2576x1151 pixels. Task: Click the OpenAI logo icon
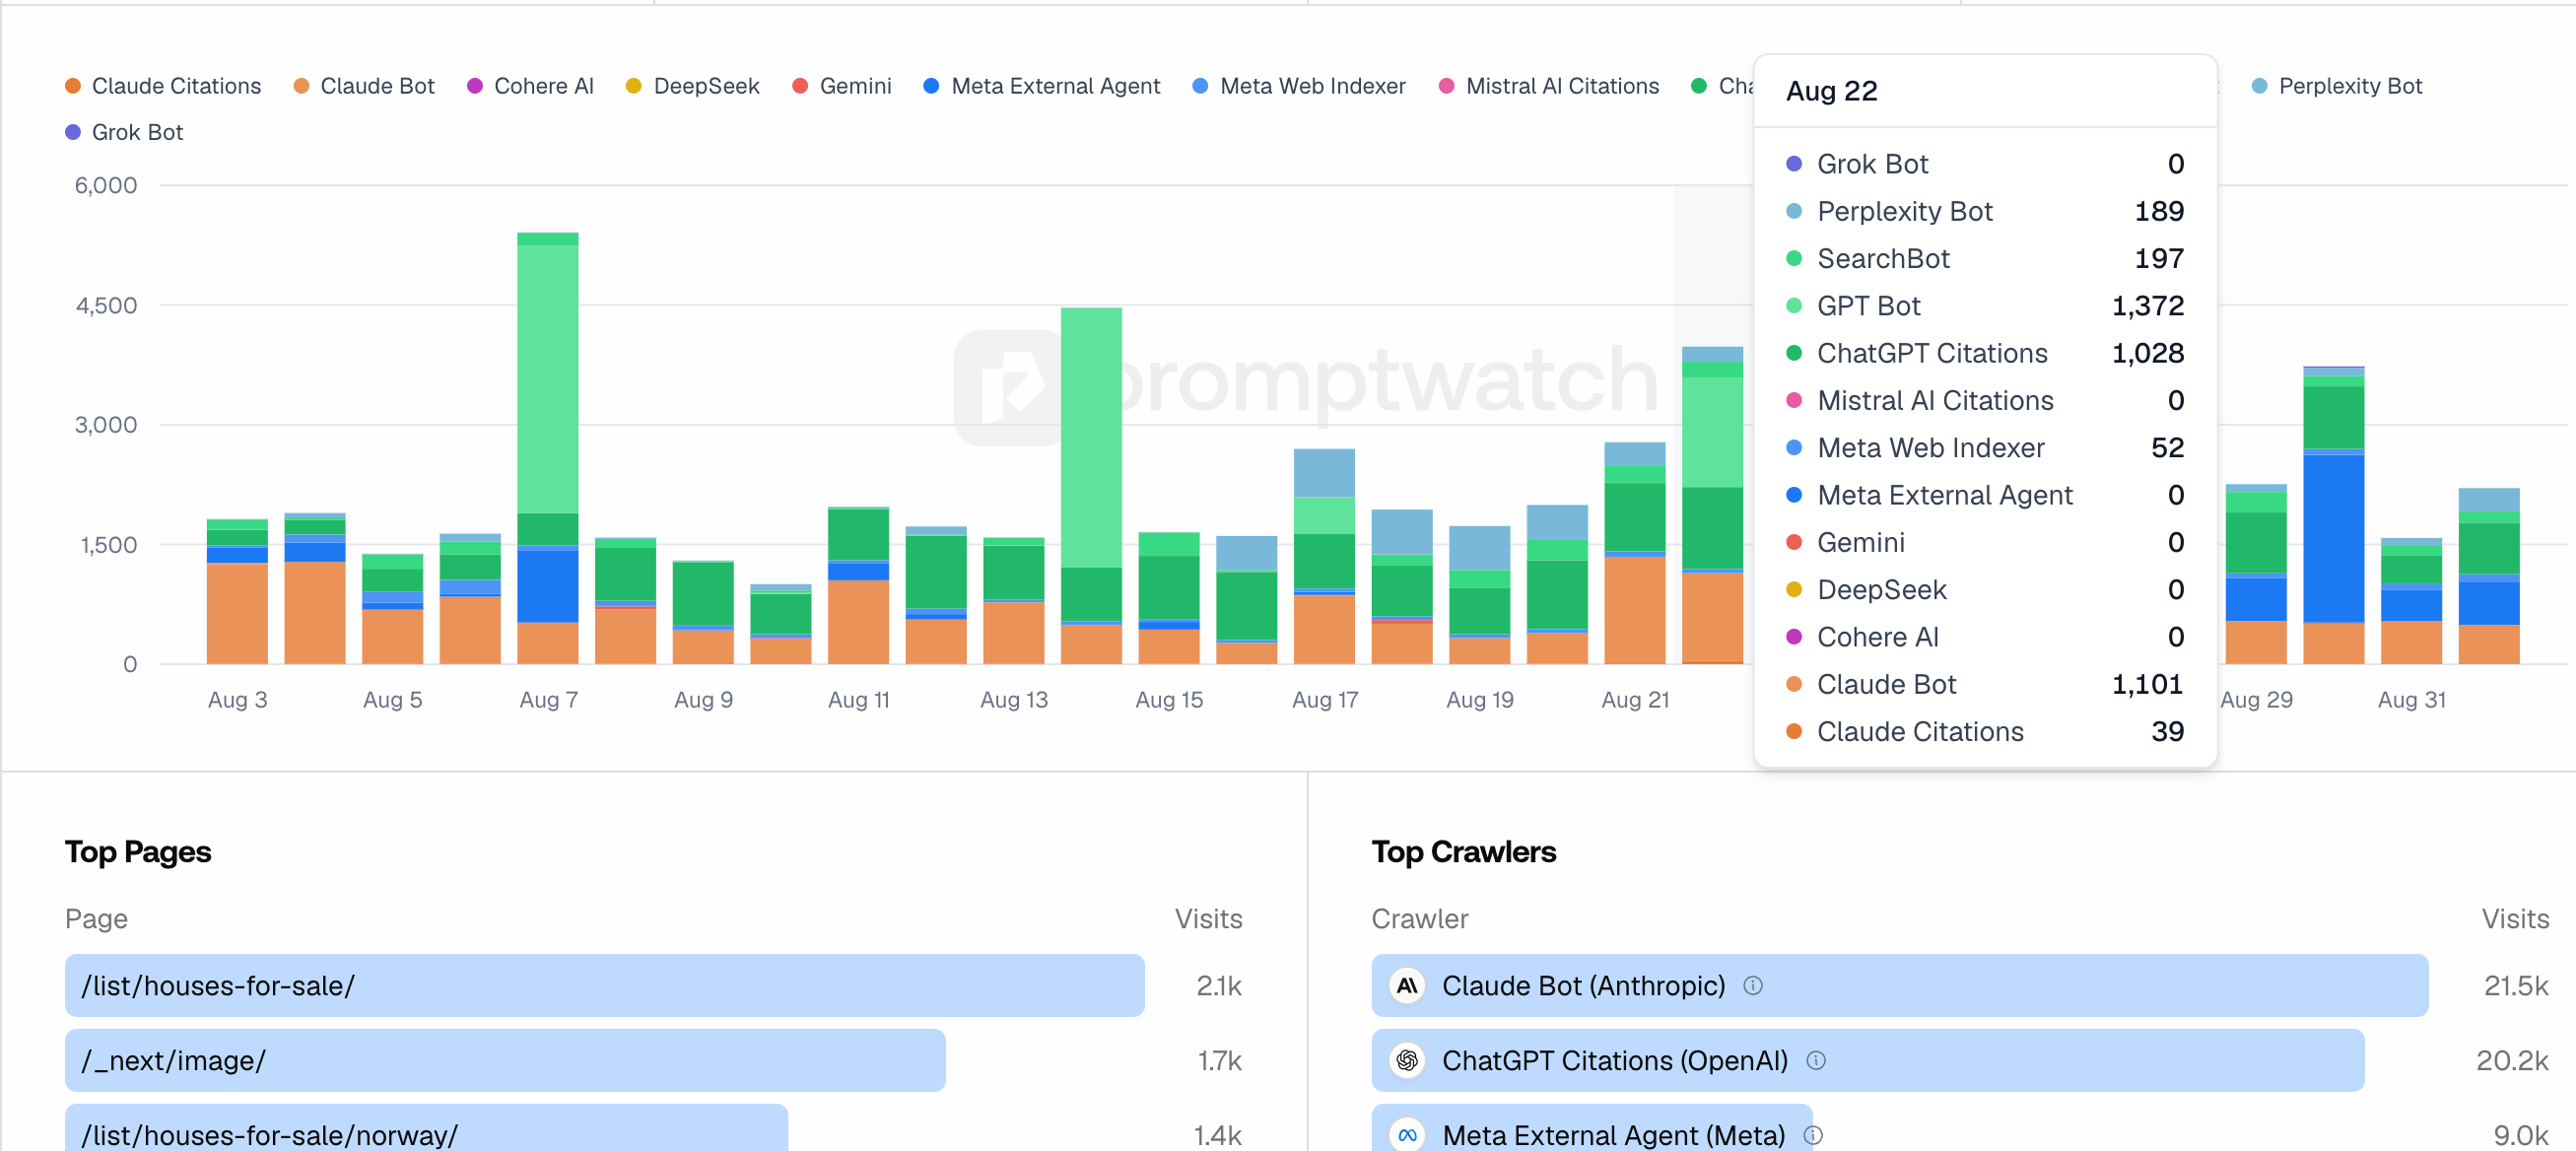1407,1060
